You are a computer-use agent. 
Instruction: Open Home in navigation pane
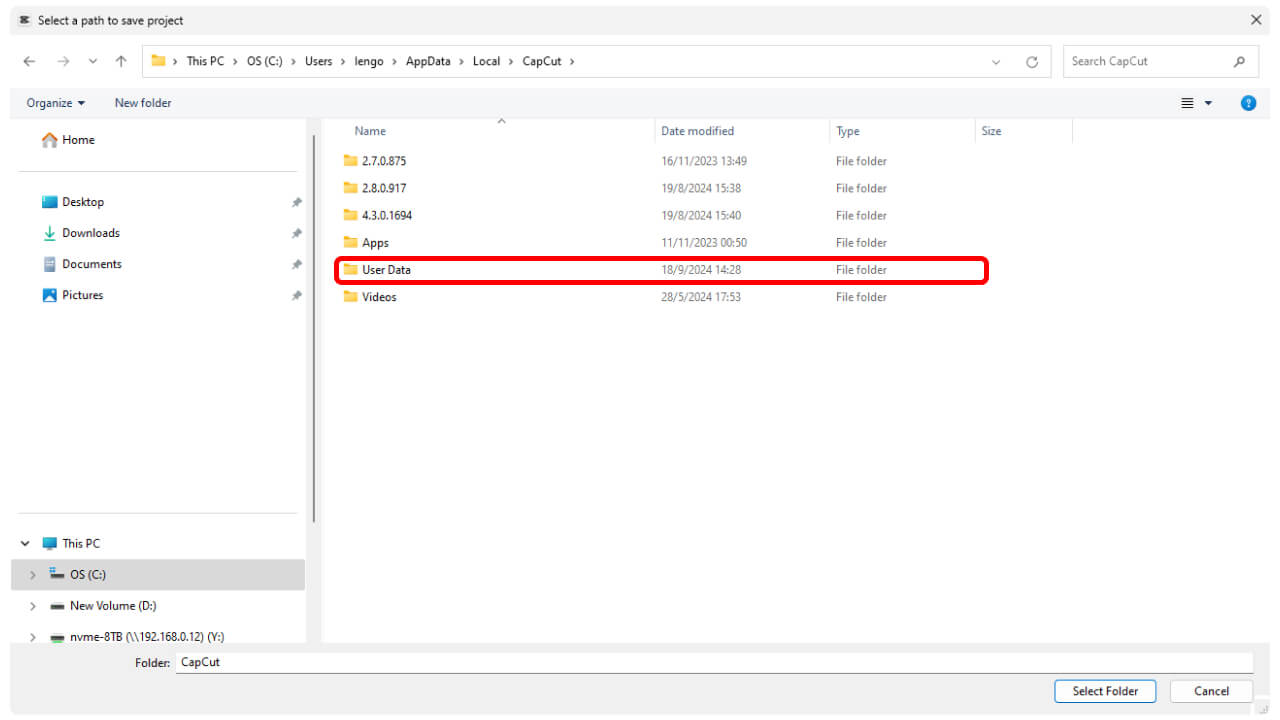pos(69,140)
